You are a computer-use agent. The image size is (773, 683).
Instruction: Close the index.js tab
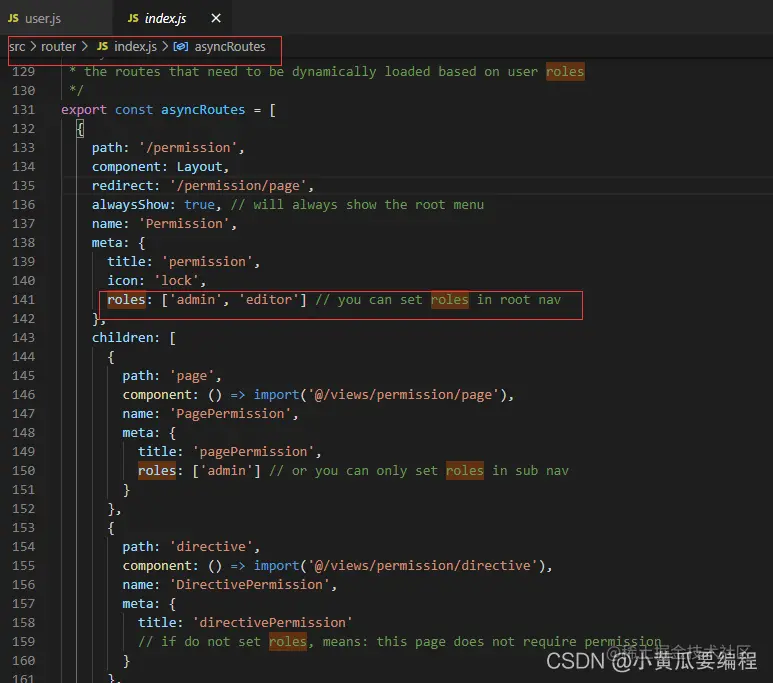click(216, 18)
